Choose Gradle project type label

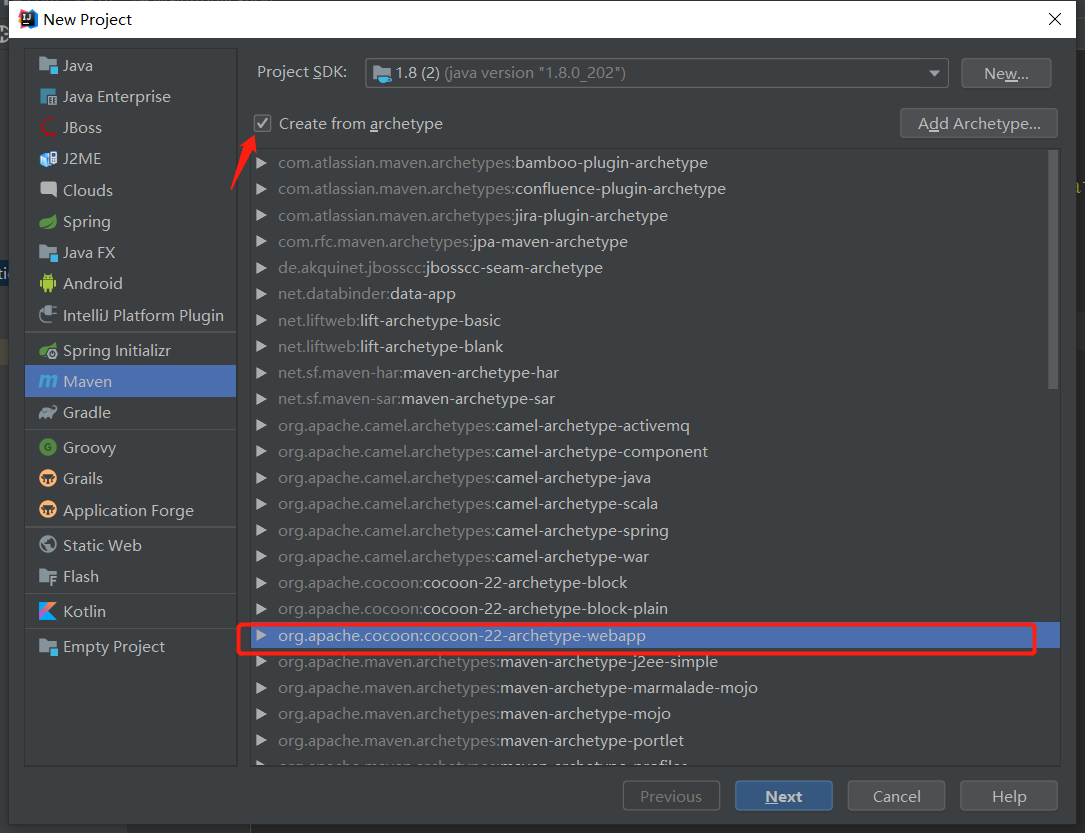click(86, 413)
